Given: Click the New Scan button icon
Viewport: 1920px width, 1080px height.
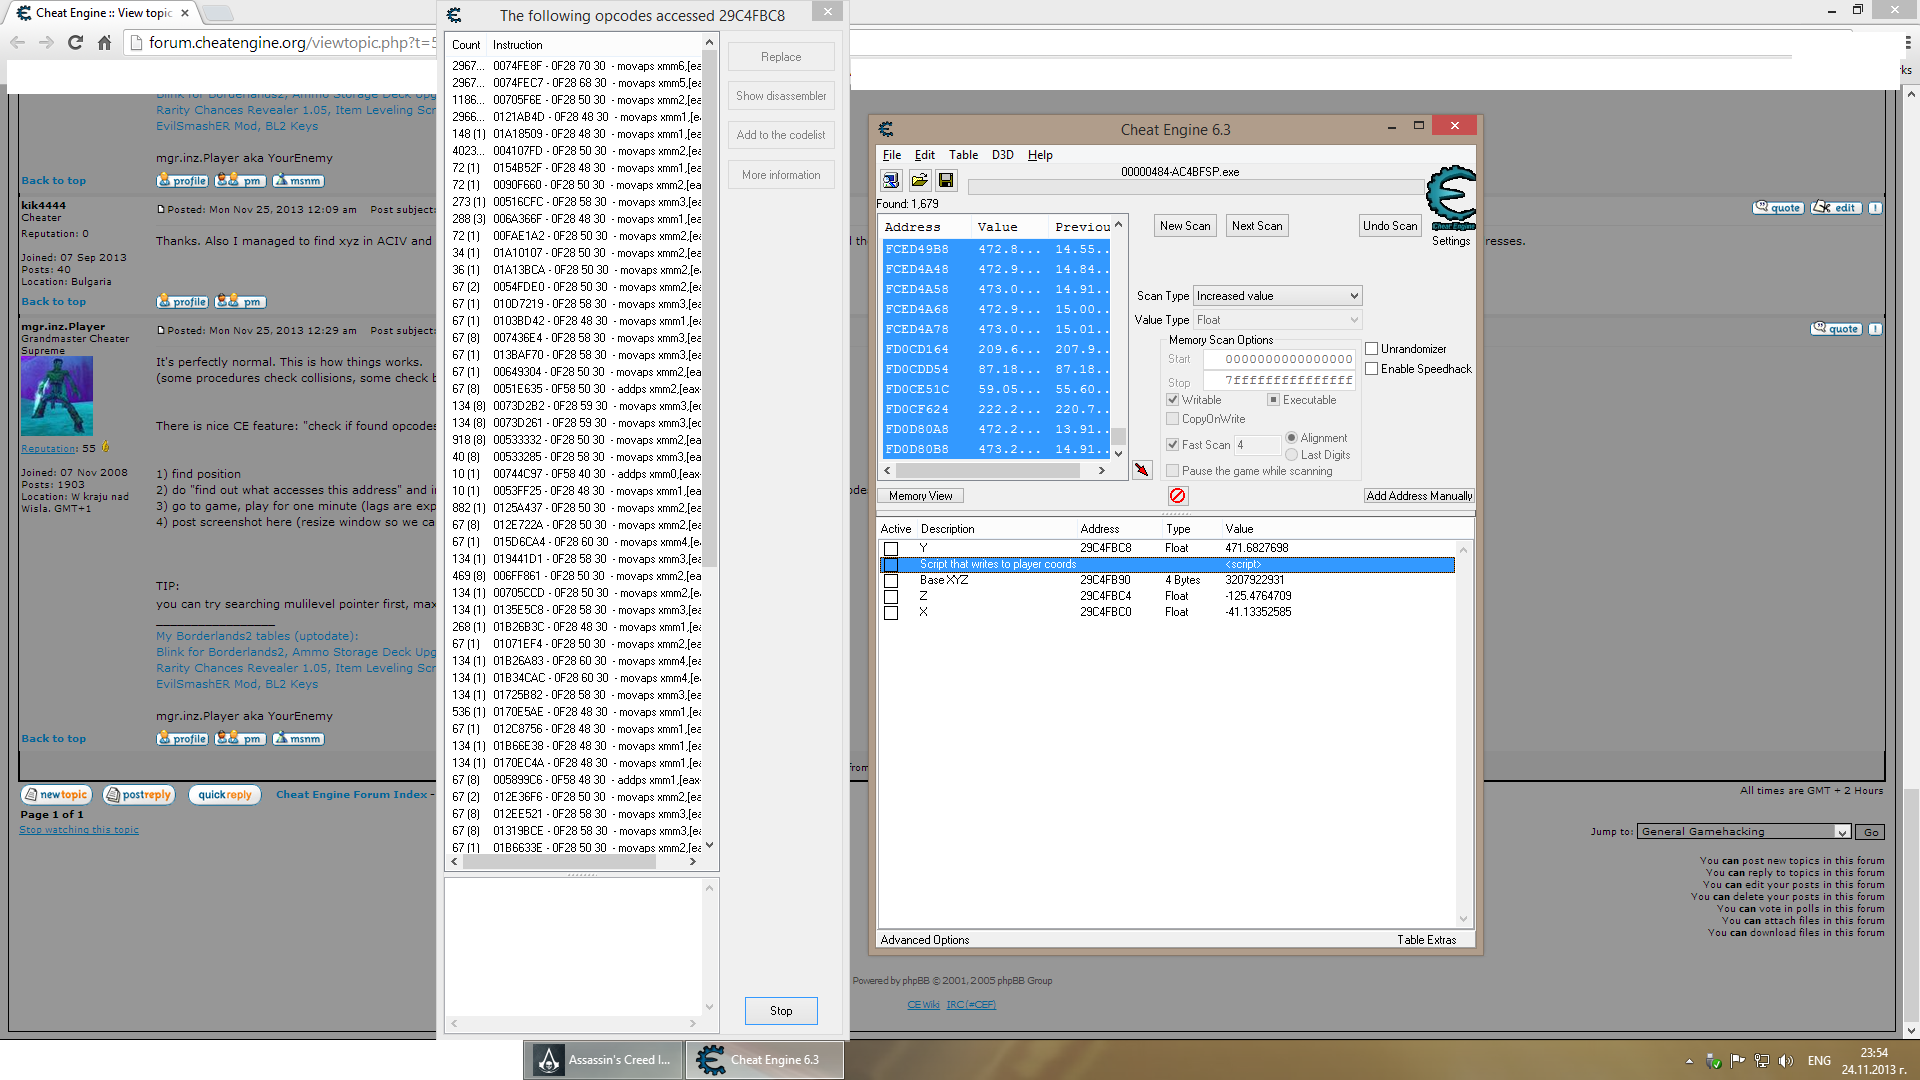Looking at the screenshot, I should click(1183, 225).
